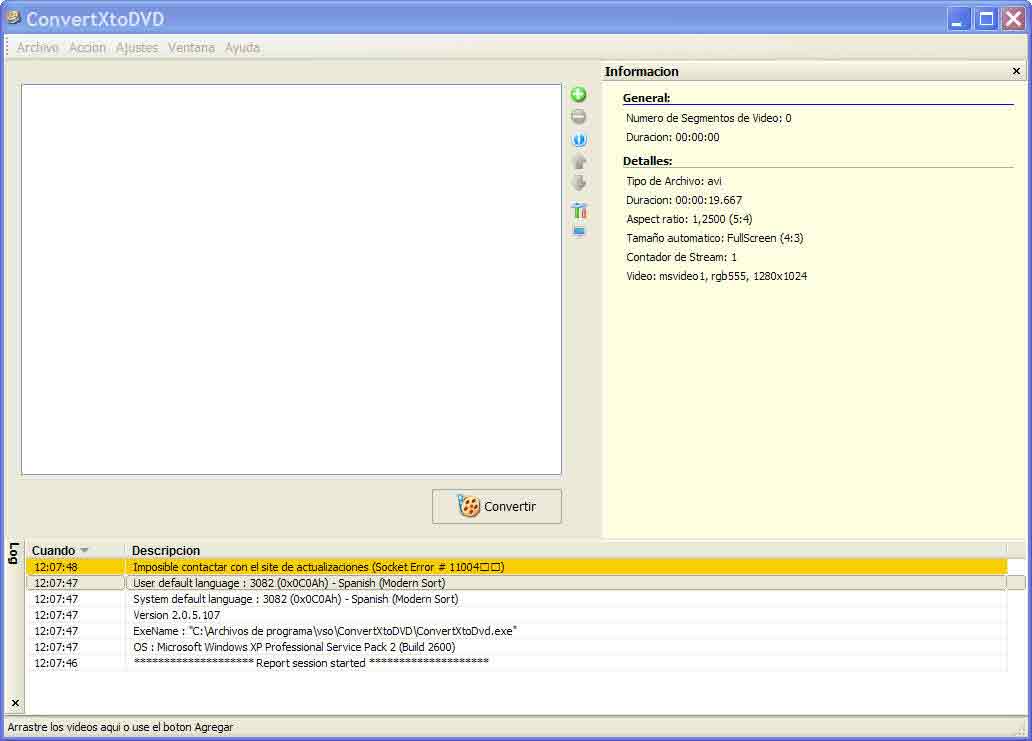1032x741 pixels.
Task: Select the Socket Error log row
Action: coord(517,567)
